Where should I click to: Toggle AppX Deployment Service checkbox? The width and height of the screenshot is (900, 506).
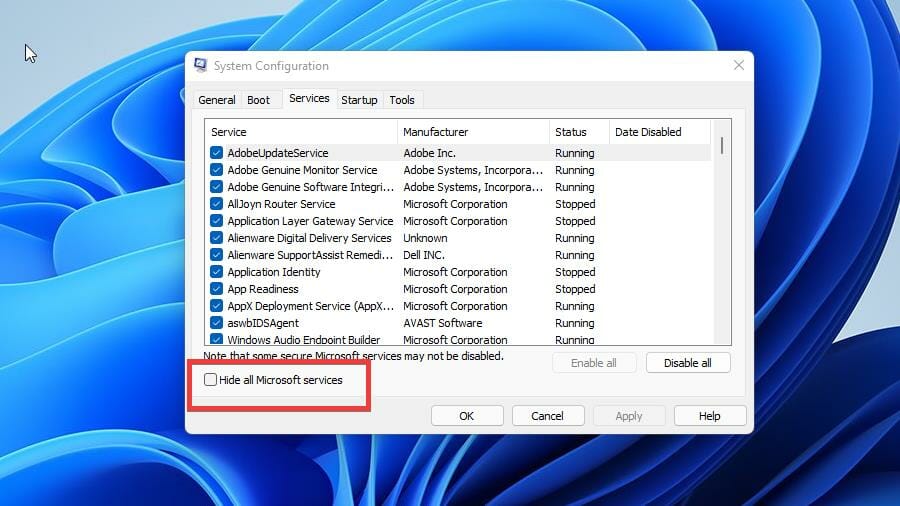(216, 306)
